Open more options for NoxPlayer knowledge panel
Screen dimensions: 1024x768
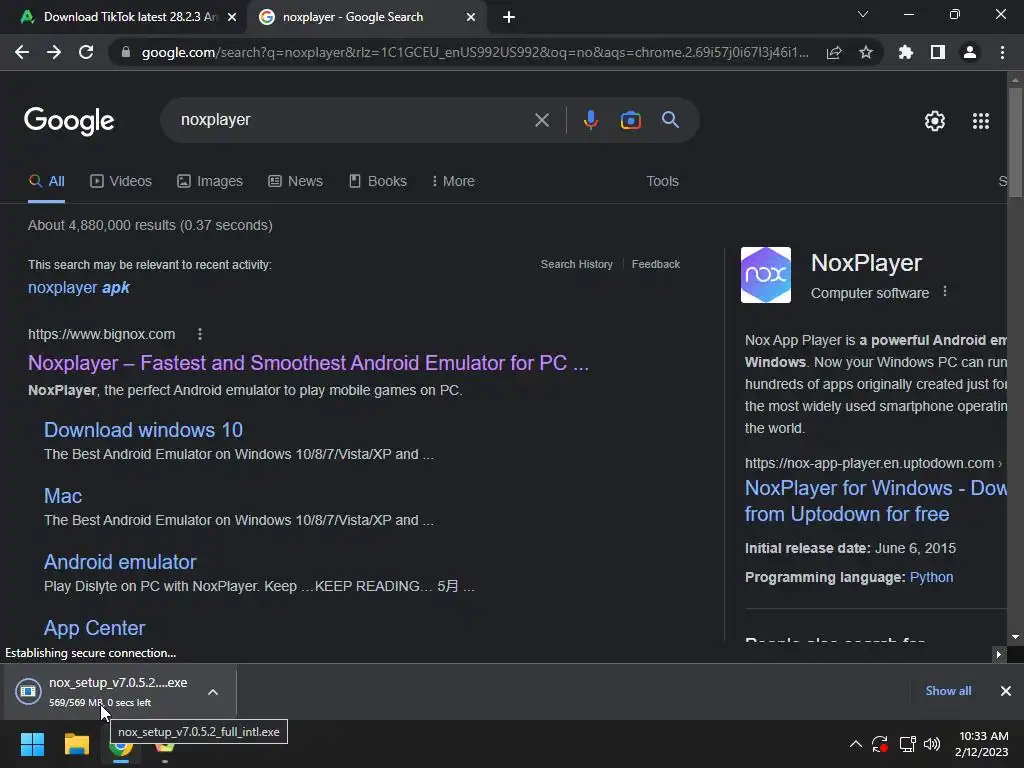pos(944,291)
